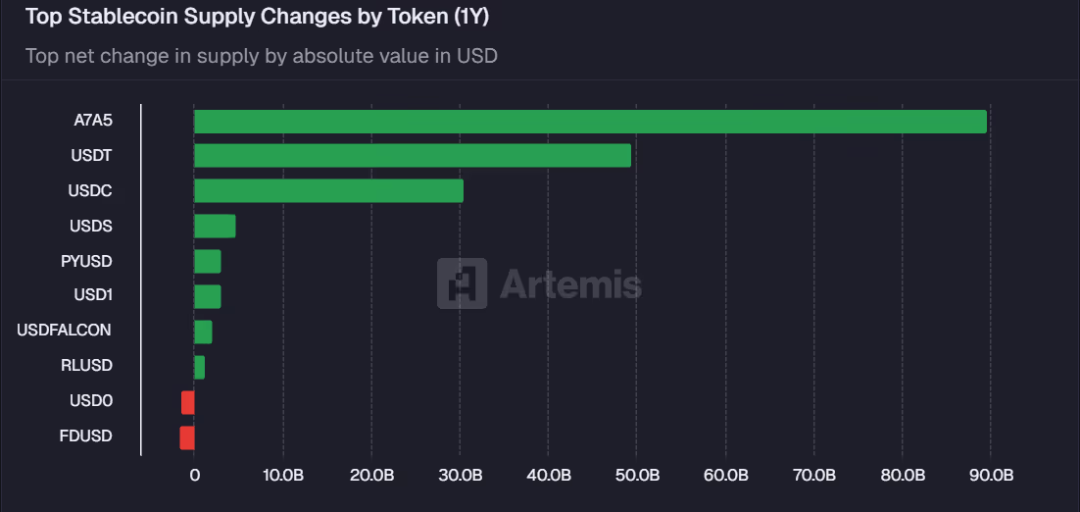Image resolution: width=1080 pixels, height=512 pixels.
Task: Click the chart title text
Action: coord(257,17)
